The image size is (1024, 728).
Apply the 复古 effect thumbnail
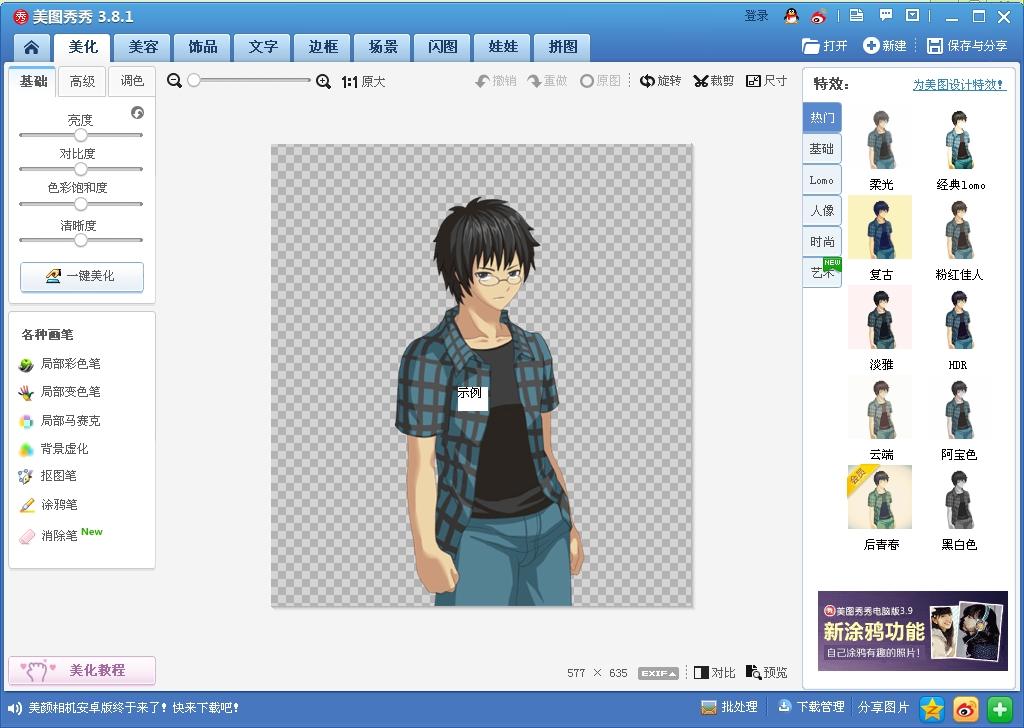coord(880,228)
